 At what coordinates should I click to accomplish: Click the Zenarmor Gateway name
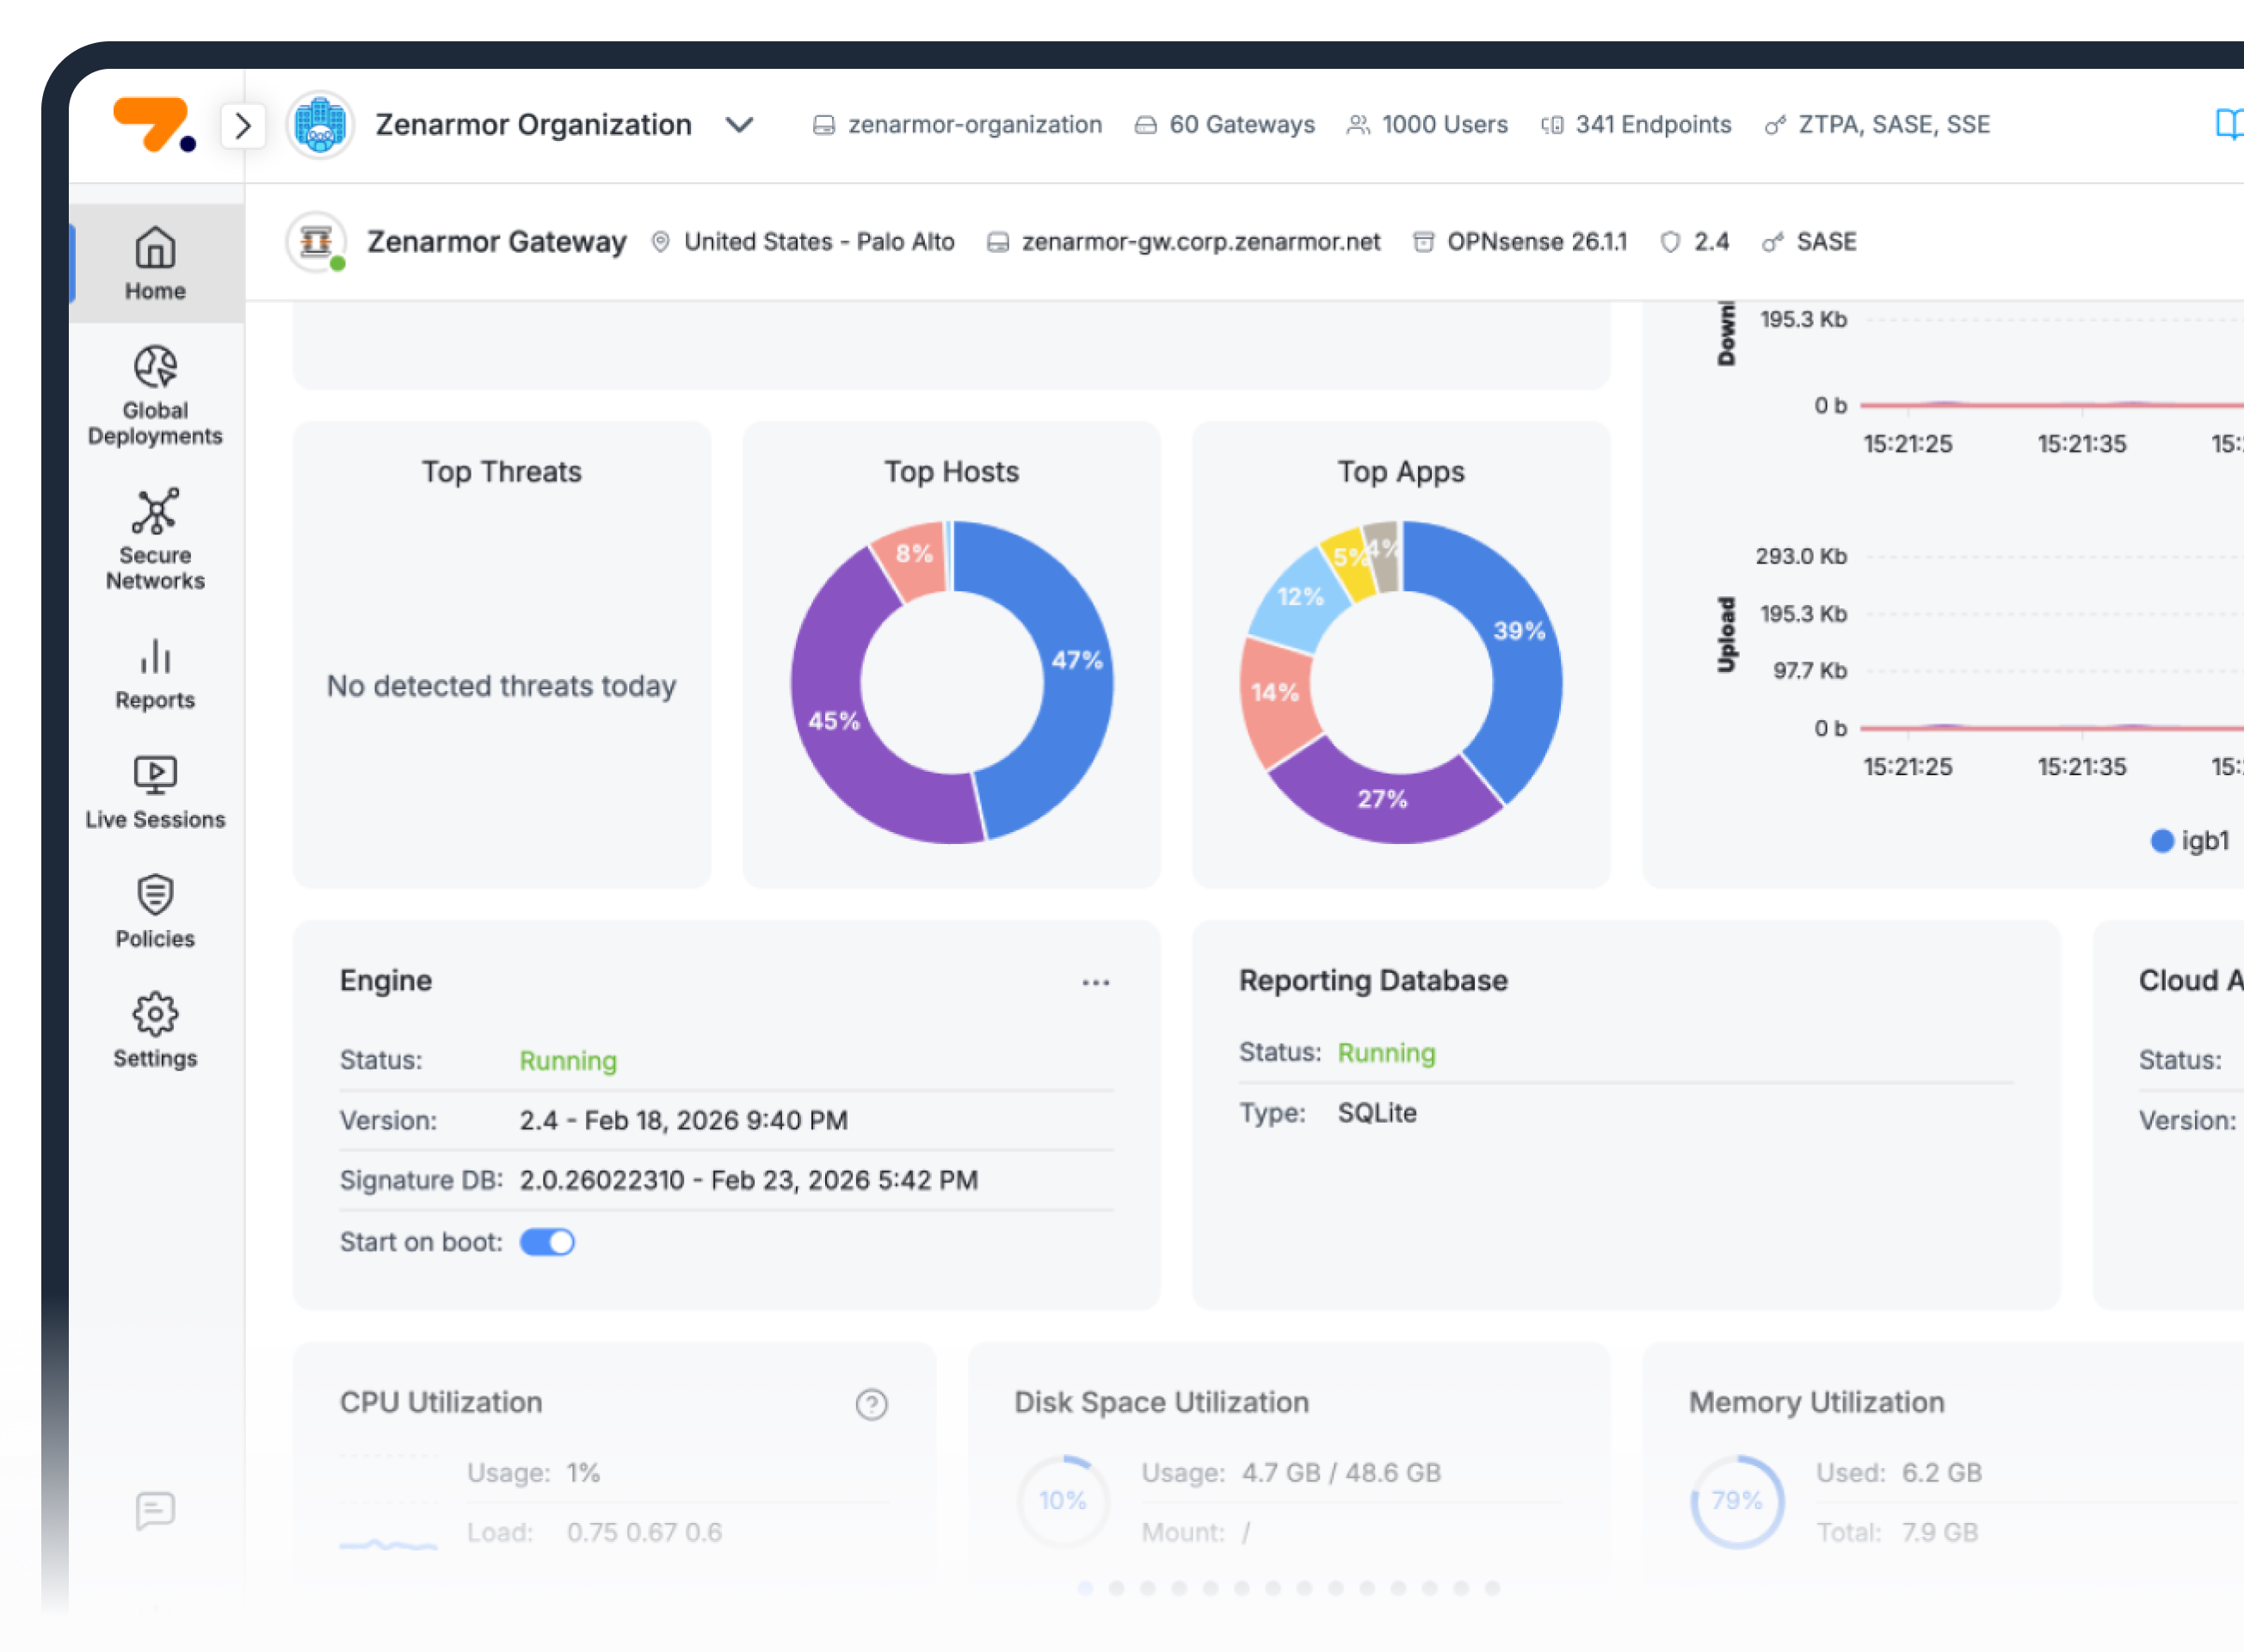pyautogui.click(x=496, y=242)
